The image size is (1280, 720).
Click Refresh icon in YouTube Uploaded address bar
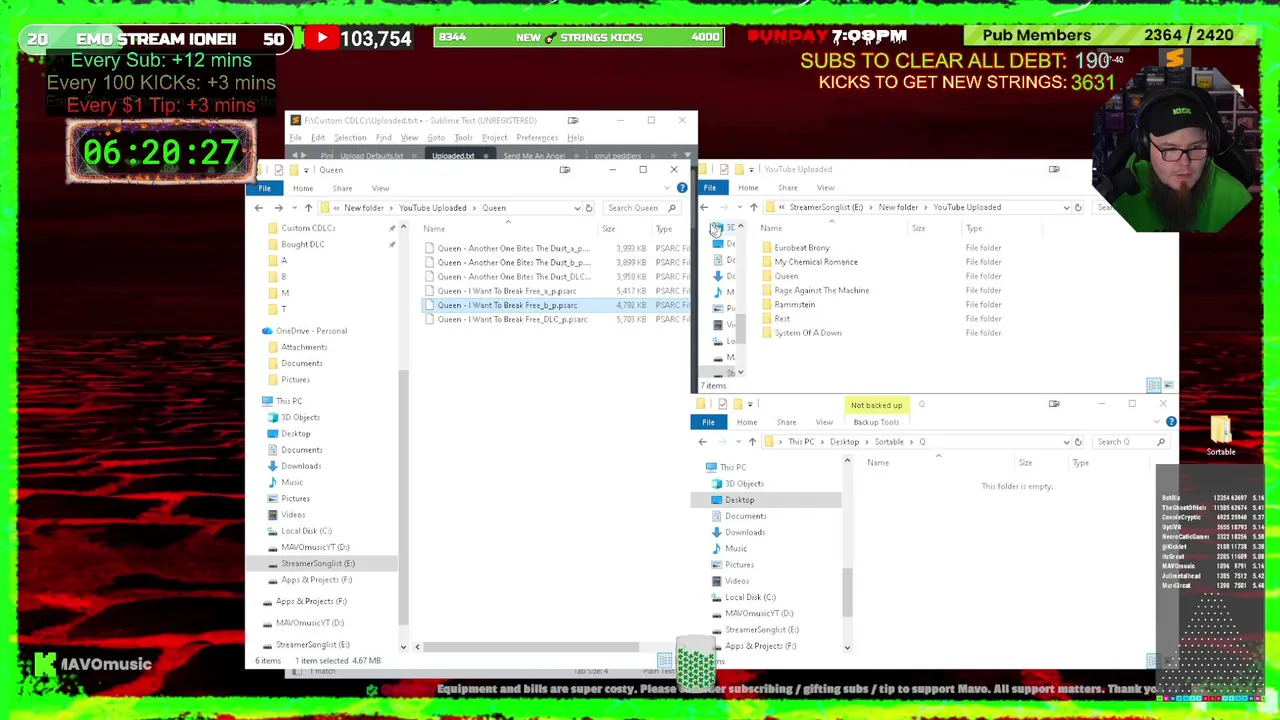(1078, 207)
